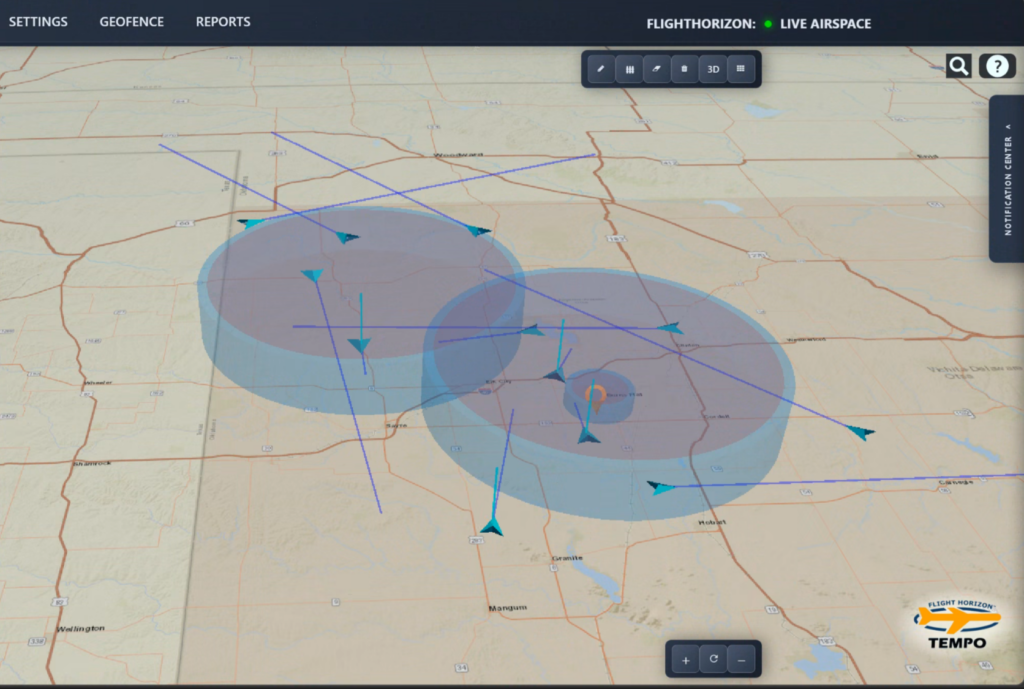The width and height of the screenshot is (1024, 689).
Task: Open the Geofence menu
Action: pos(131,22)
